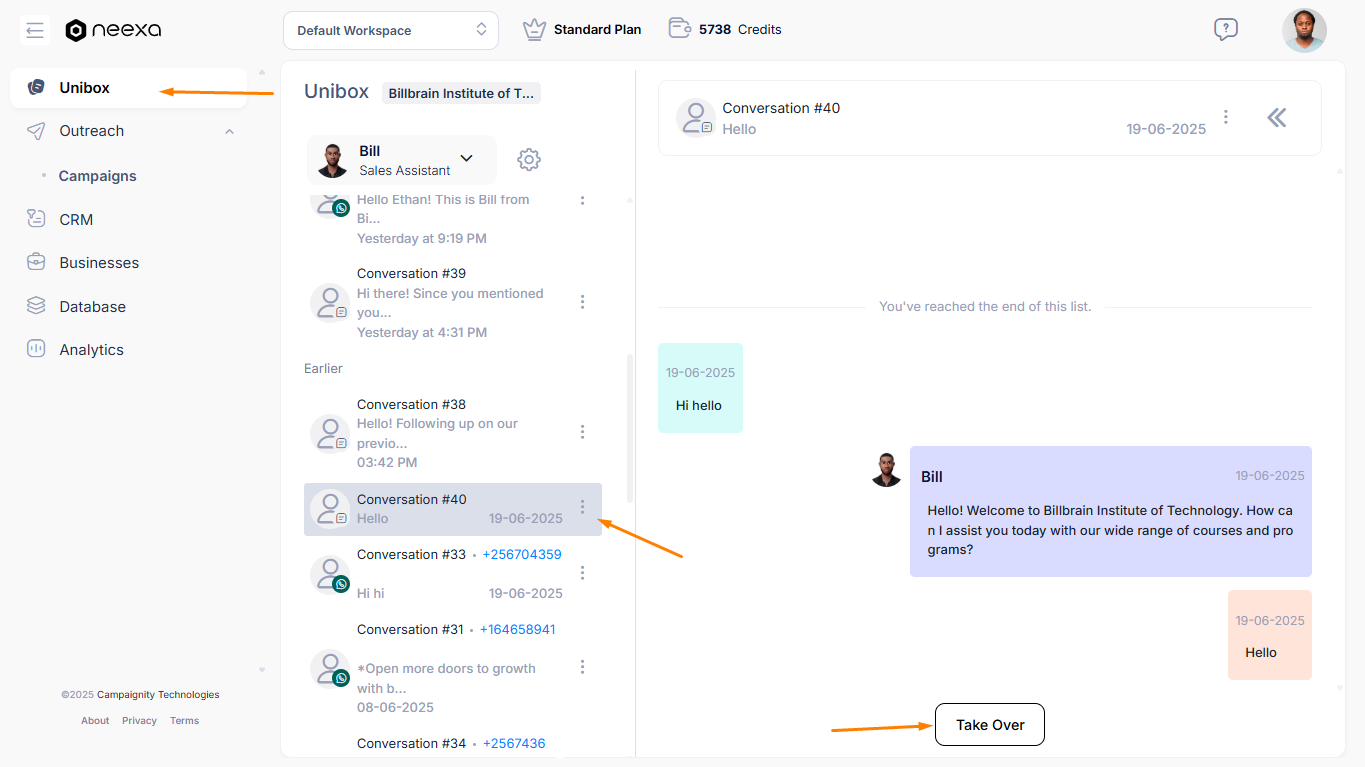Image resolution: width=1365 pixels, height=767 pixels.
Task: Click the Take Over button
Action: [x=989, y=725]
